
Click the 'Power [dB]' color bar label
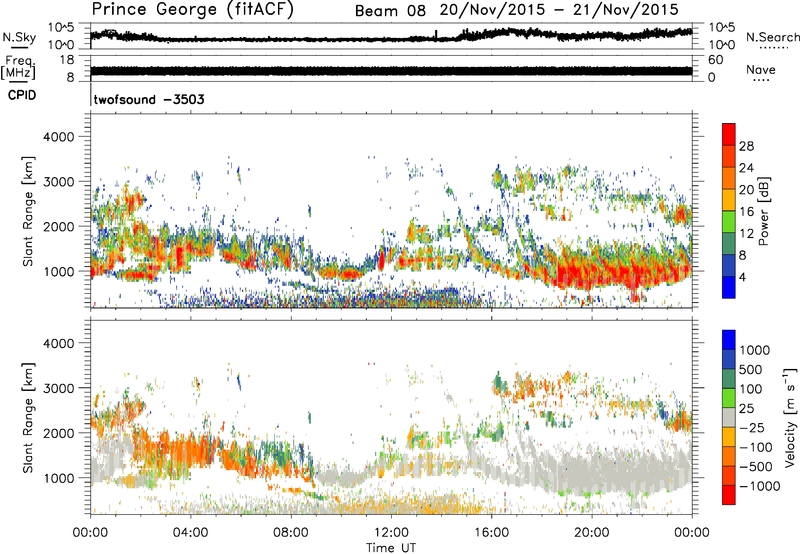click(x=763, y=211)
